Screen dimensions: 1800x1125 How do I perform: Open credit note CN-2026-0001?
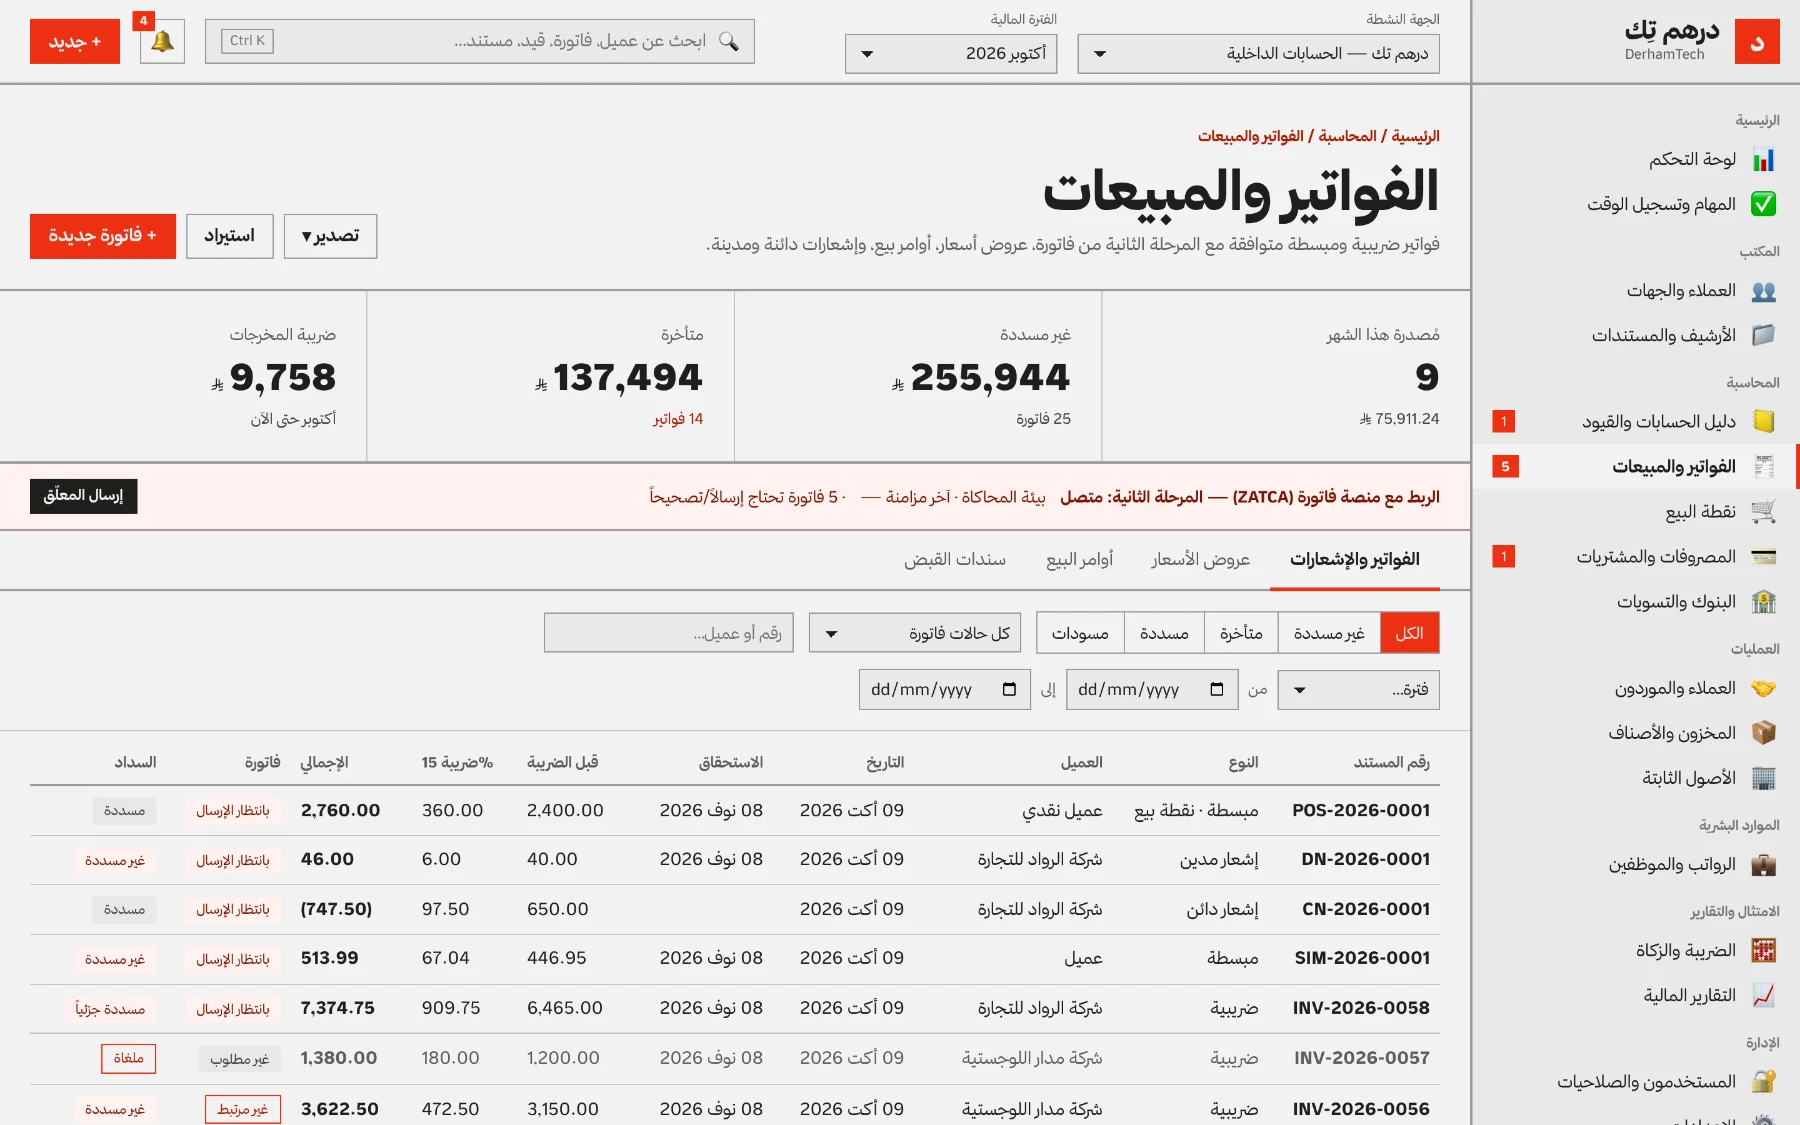[x=1365, y=909]
